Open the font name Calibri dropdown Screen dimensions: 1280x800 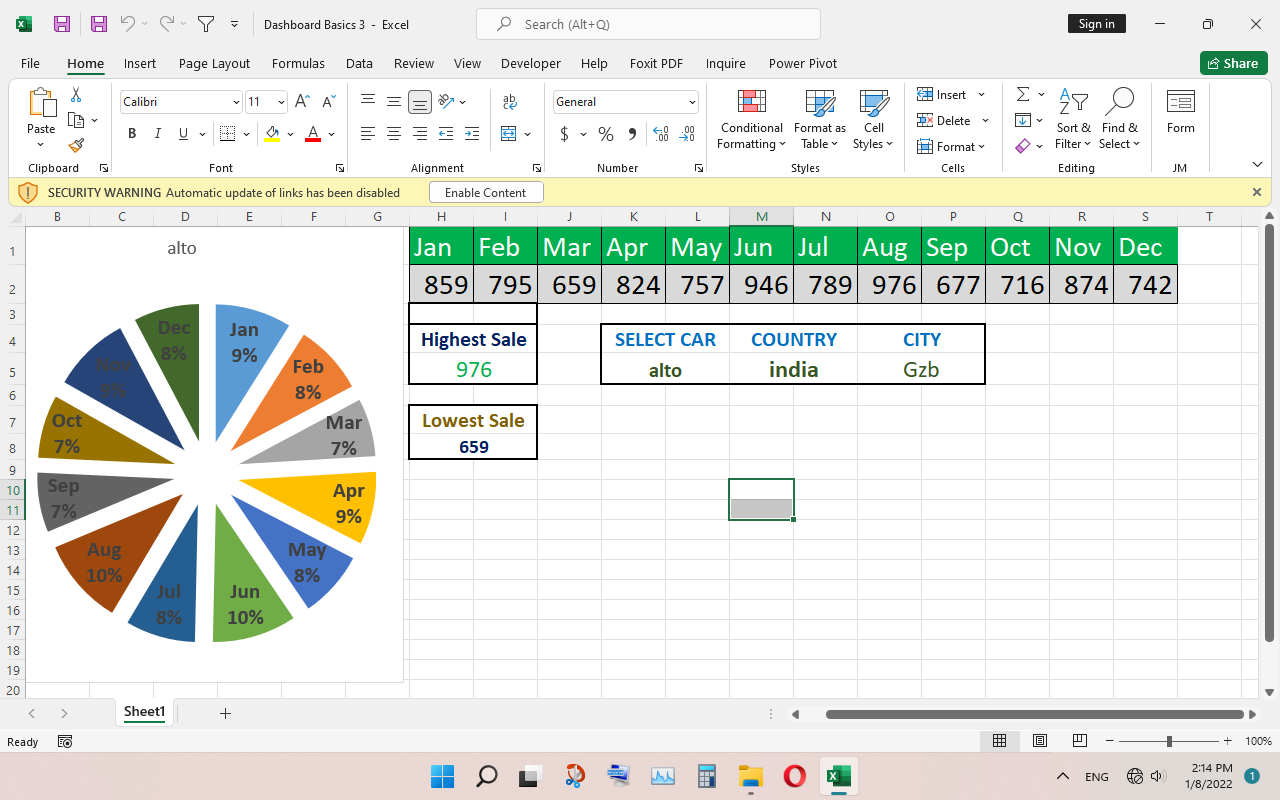(236, 102)
